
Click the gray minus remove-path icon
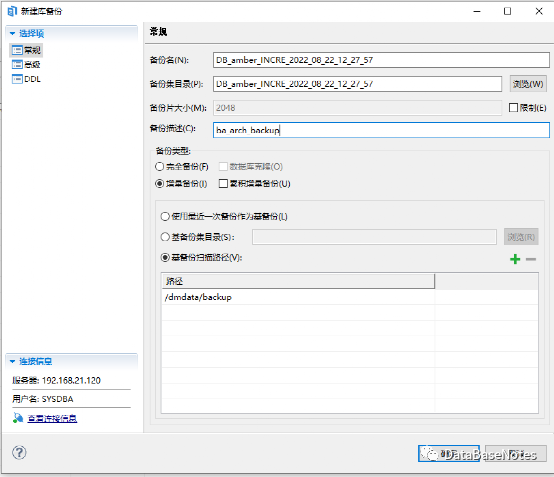pyautogui.click(x=531, y=259)
